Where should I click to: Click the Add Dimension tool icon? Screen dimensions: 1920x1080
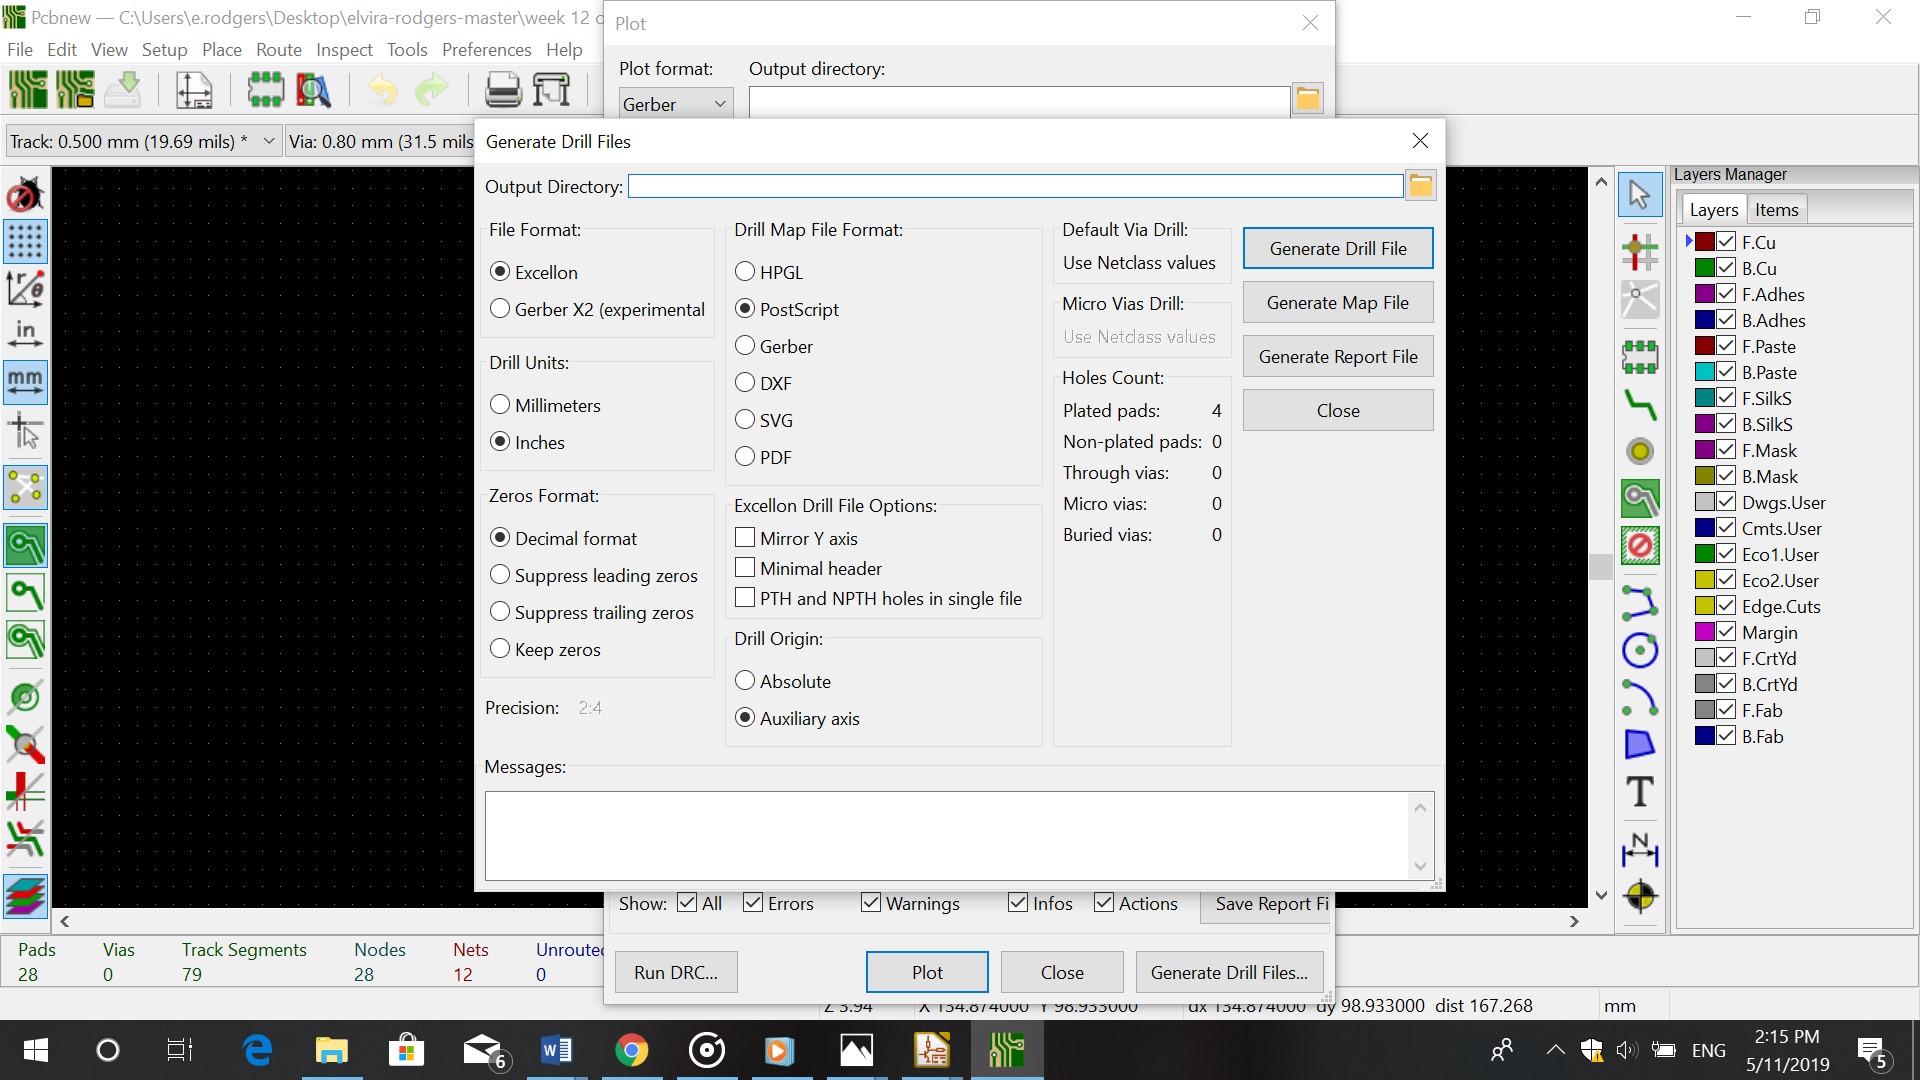click(x=1640, y=848)
